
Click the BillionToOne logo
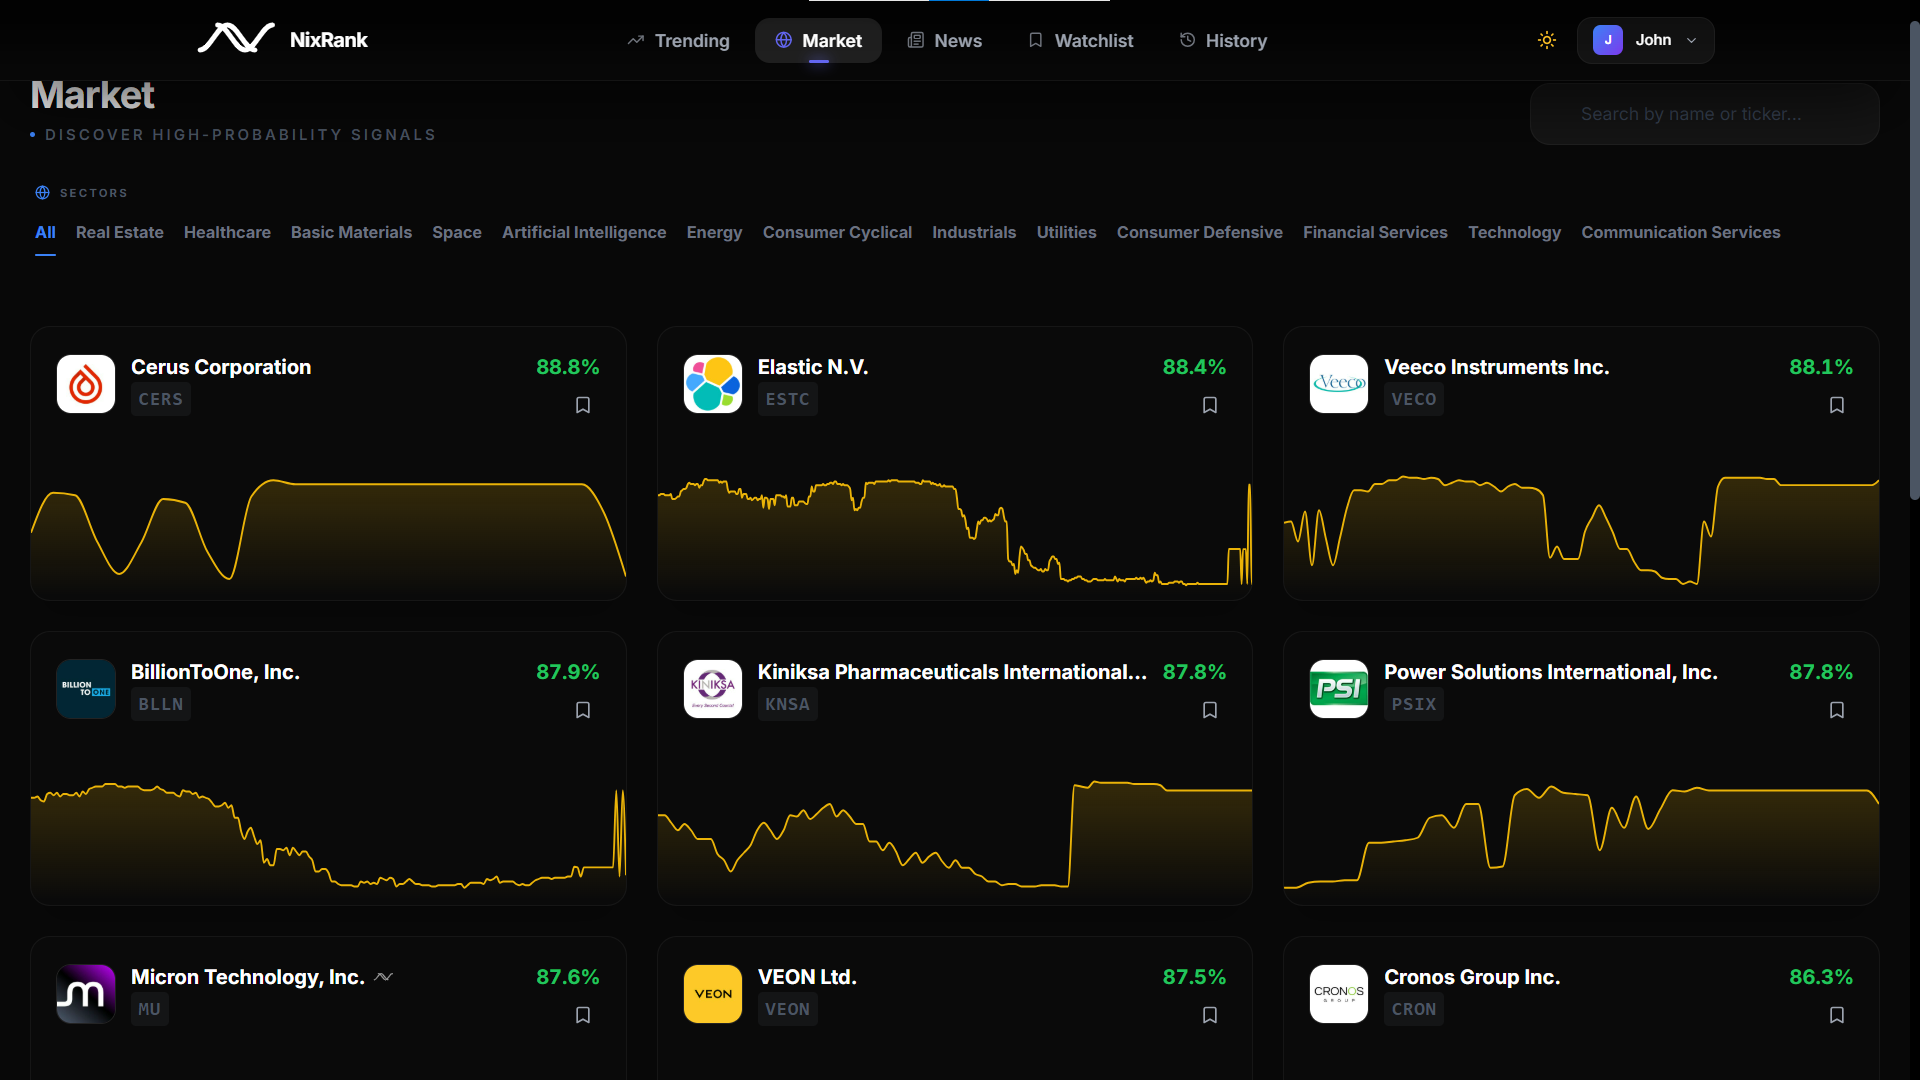click(x=86, y=689)
